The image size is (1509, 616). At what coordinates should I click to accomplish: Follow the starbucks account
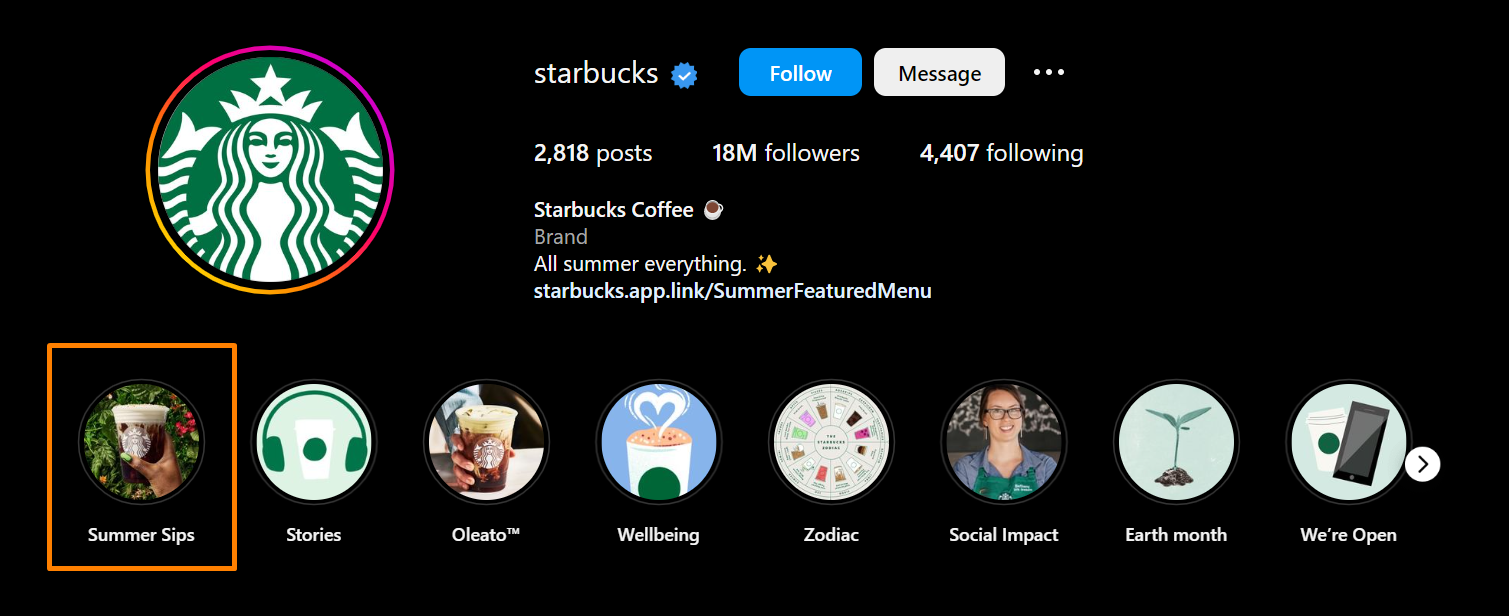[x=799, y=72]
